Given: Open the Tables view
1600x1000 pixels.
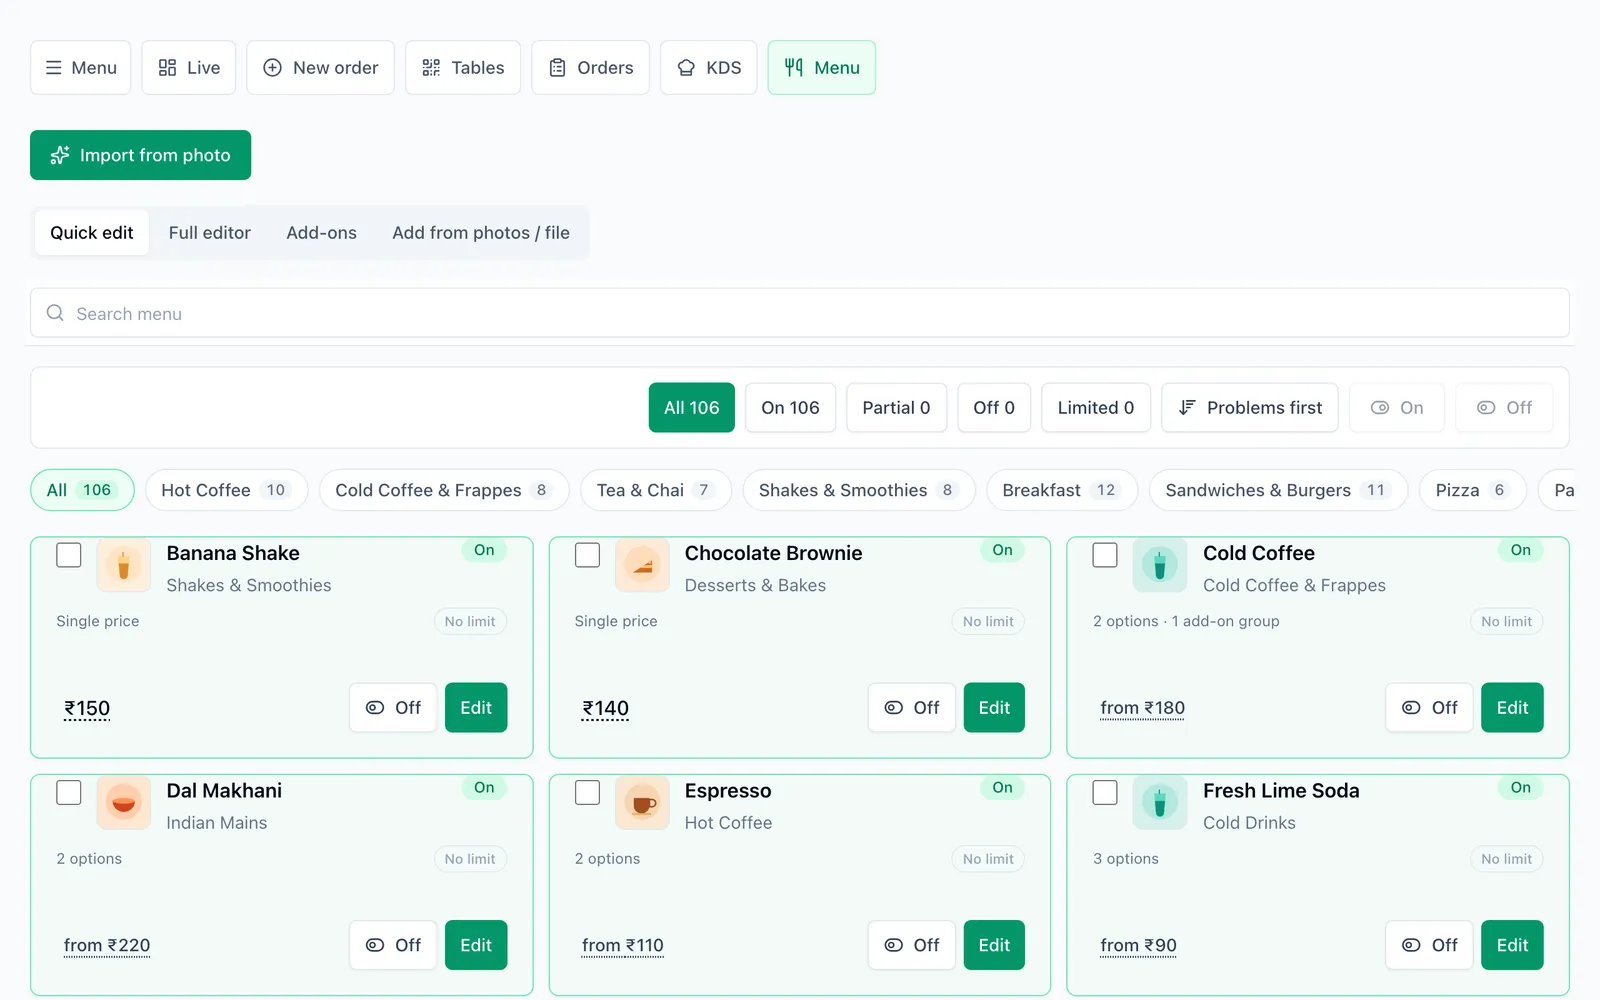Looking at the screenshot, I should 462,68.
